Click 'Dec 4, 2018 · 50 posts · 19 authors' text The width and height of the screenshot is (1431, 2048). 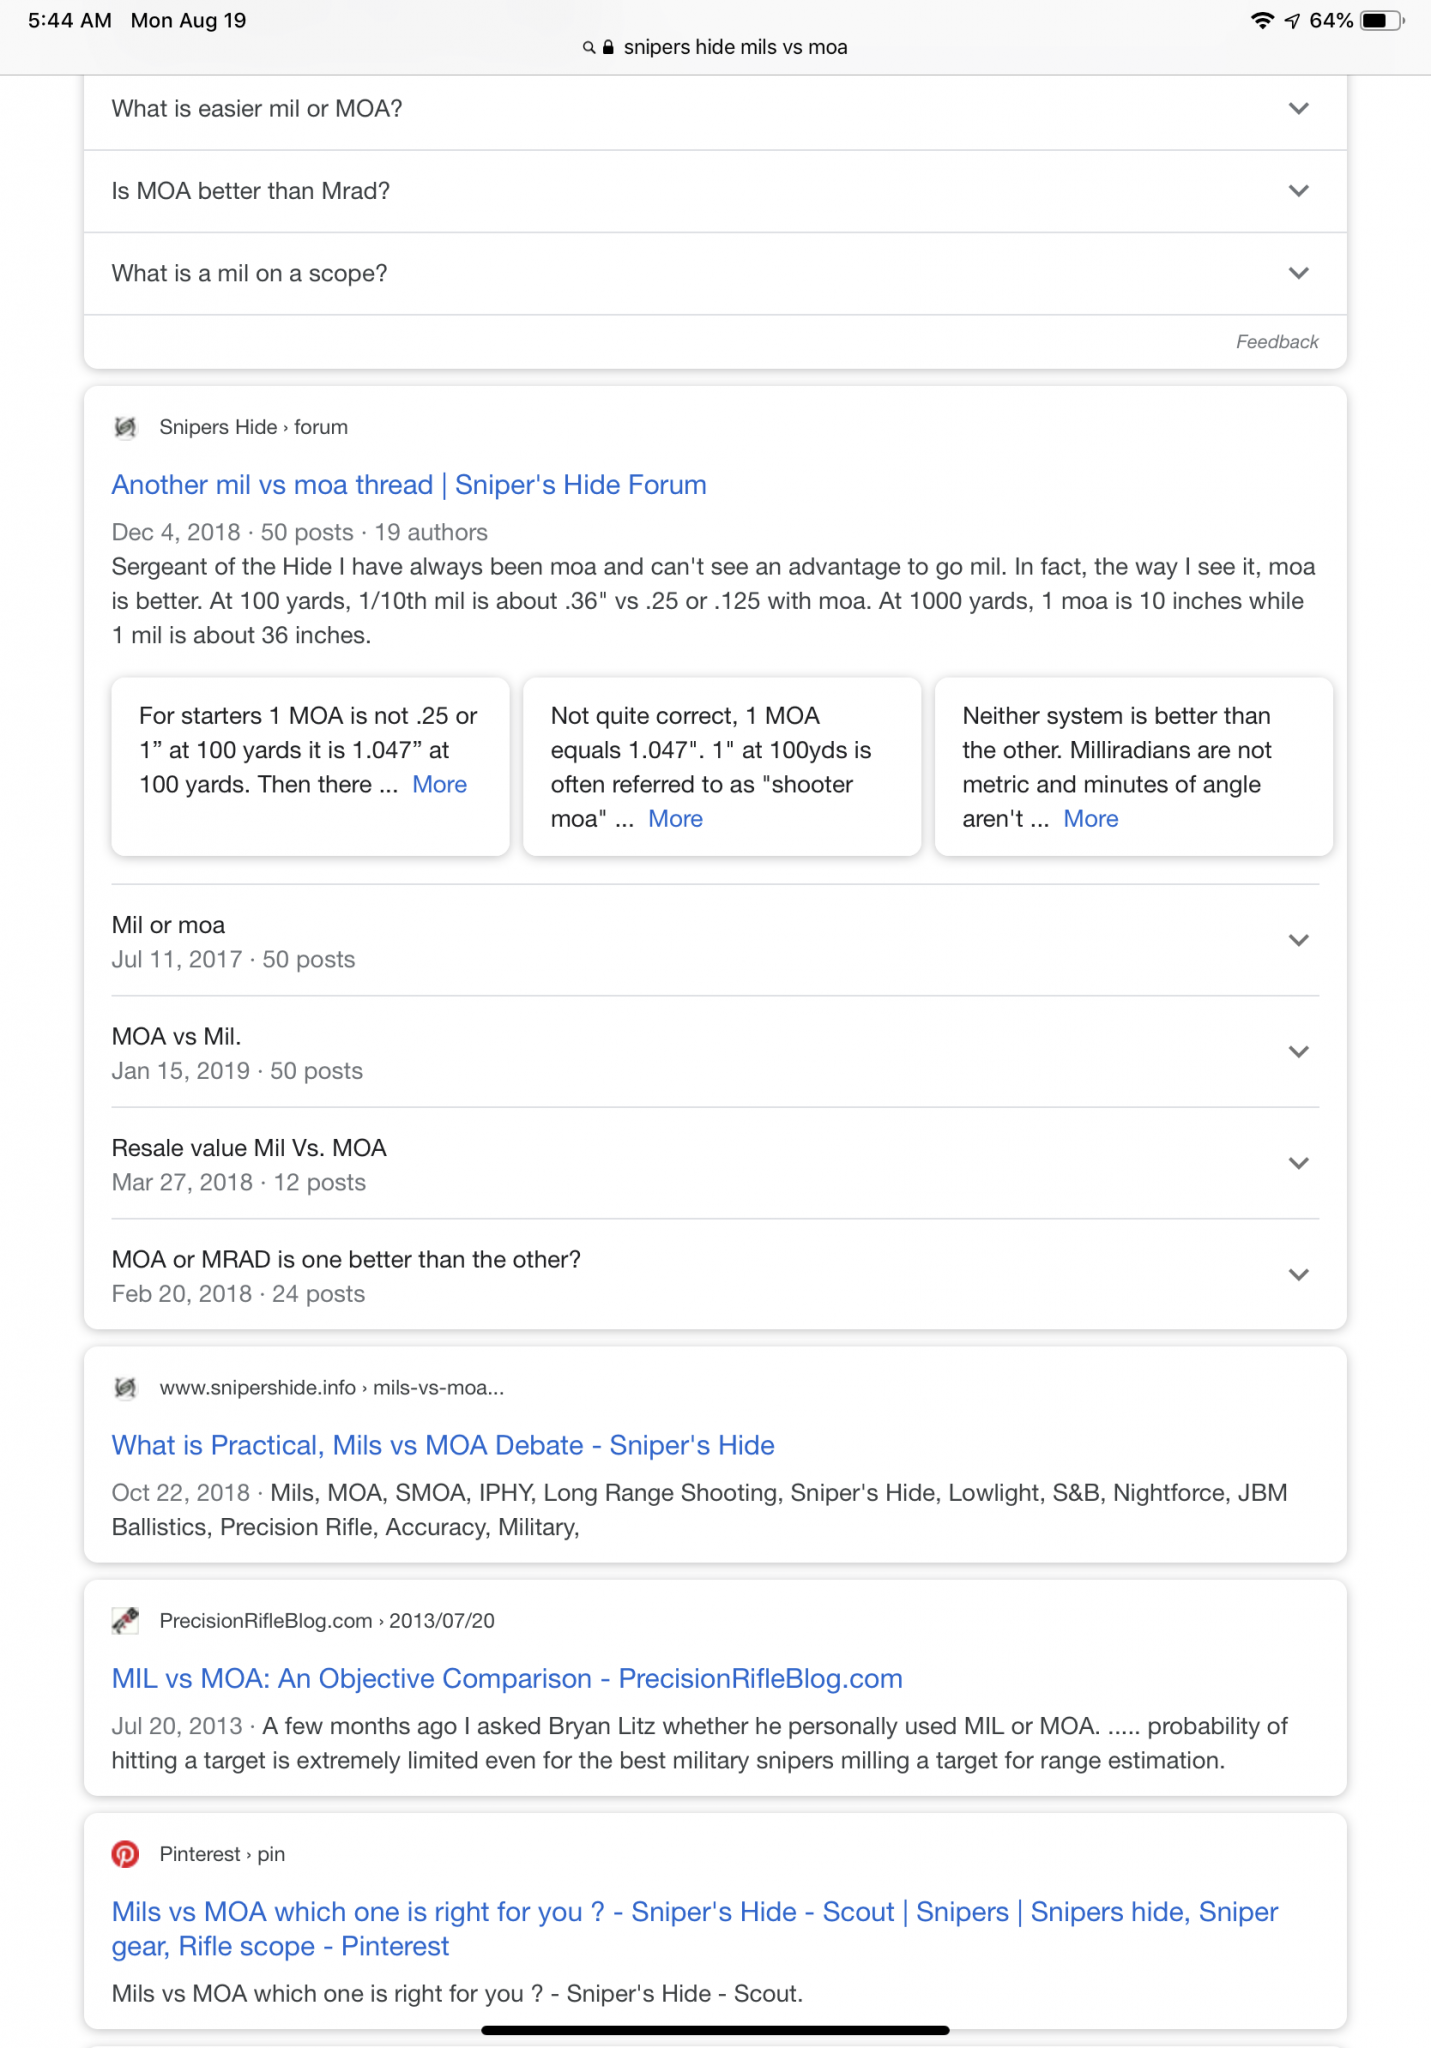pyautogui.click(x=300, y=532)
